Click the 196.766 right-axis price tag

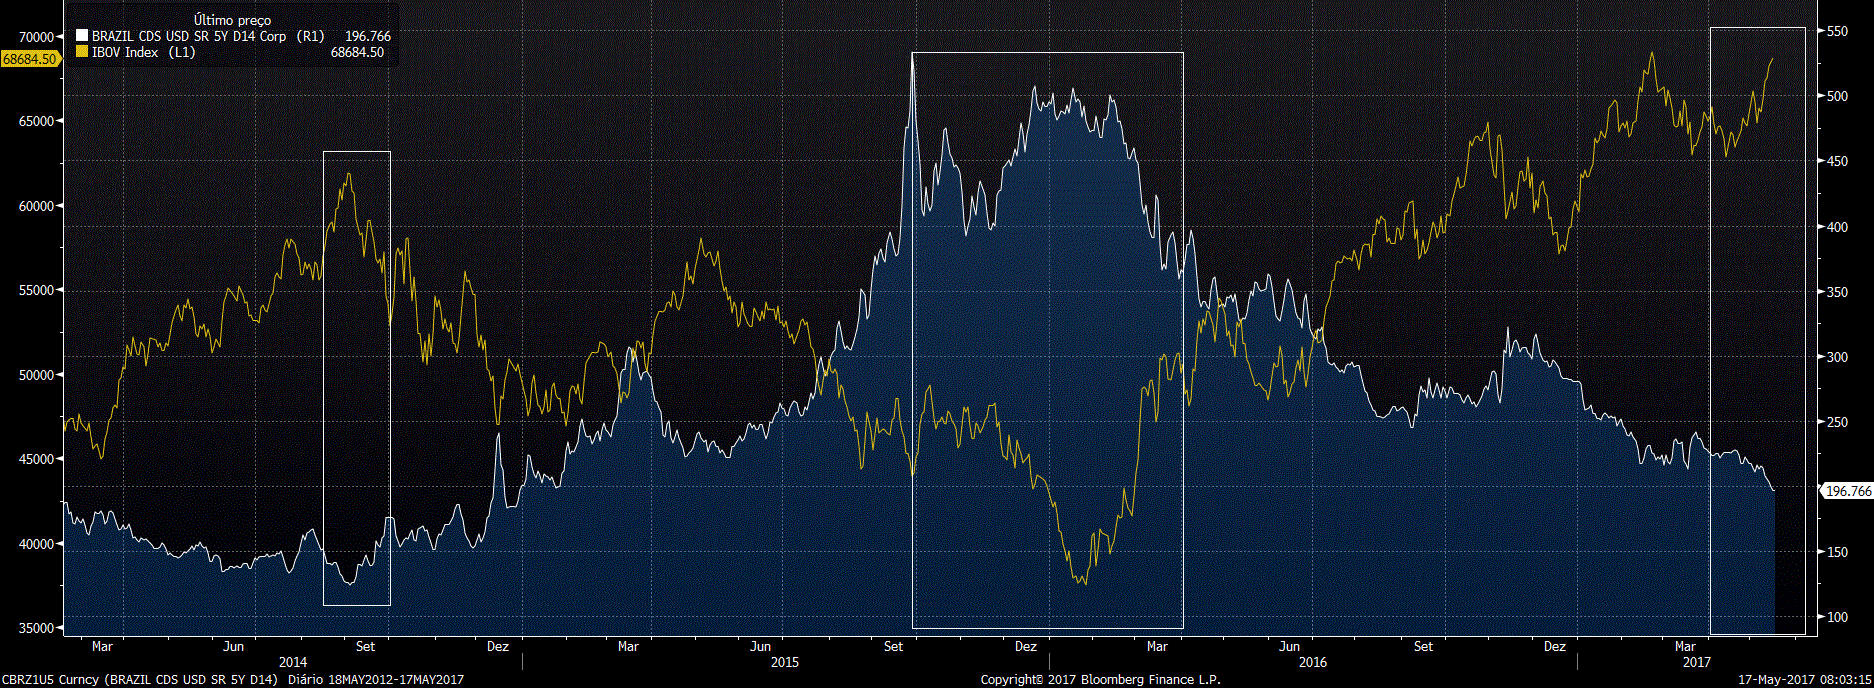coord(1847,491)
